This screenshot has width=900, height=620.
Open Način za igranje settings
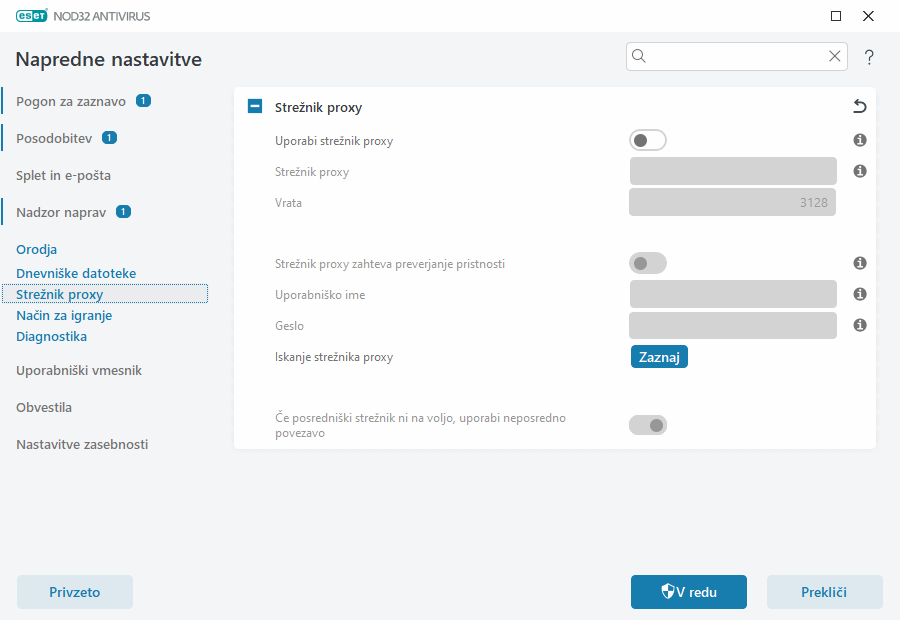pos(62,314)
